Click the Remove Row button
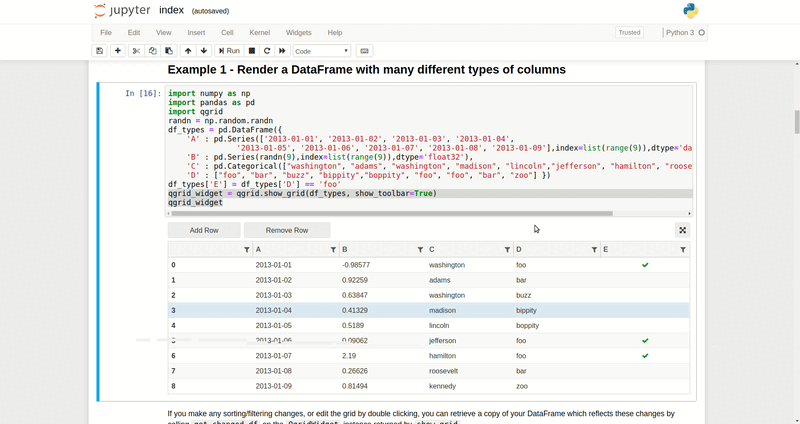The width and height of the screenshot is (800, 424). 287,230
